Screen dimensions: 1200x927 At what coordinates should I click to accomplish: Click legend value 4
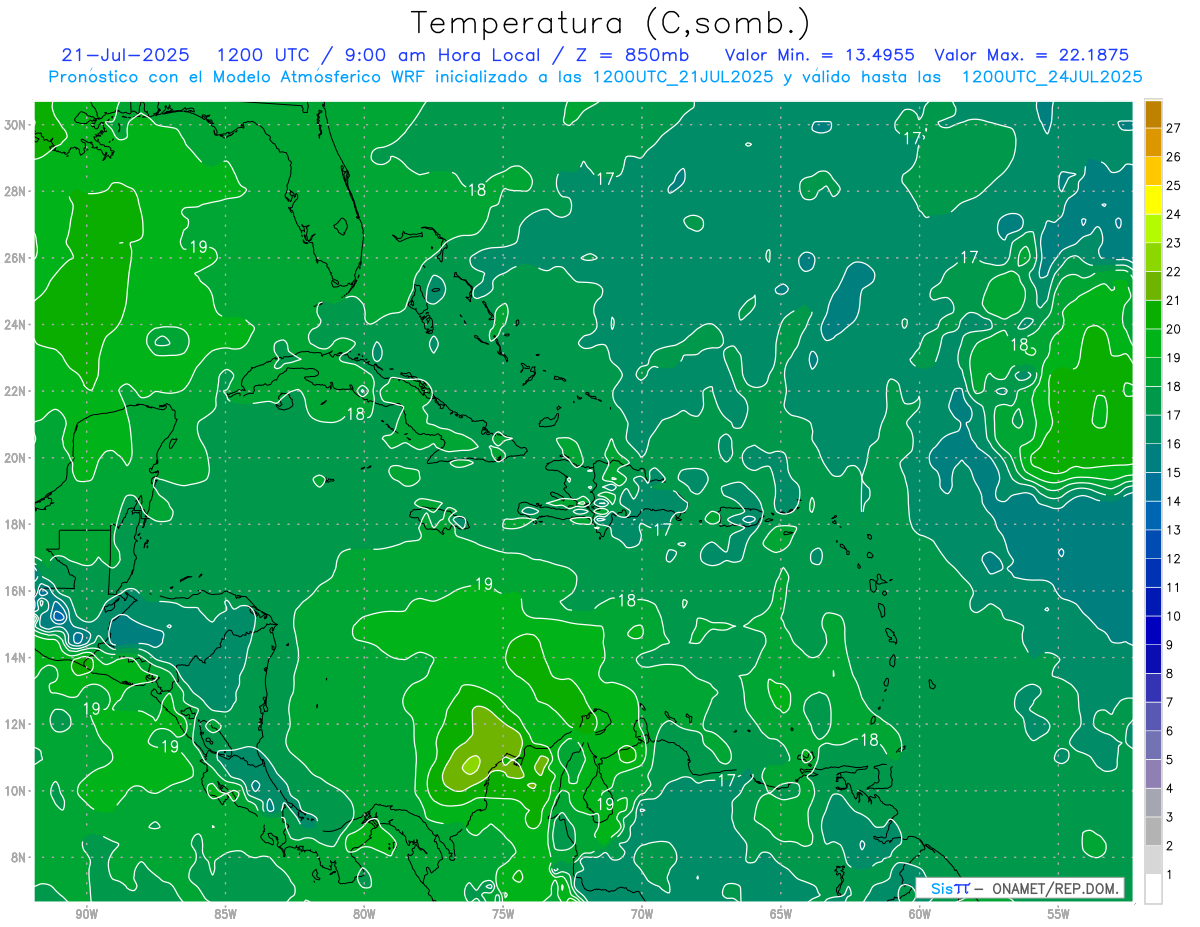pos(1170,789)
